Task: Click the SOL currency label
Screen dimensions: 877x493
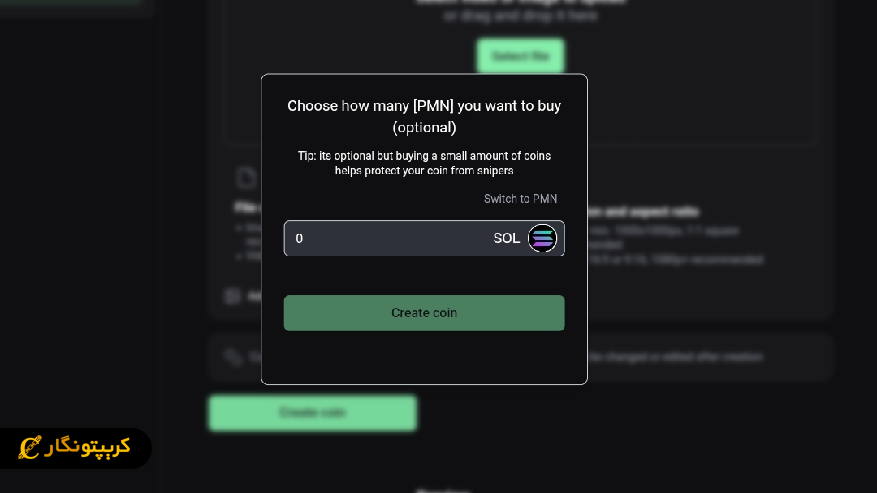Action: [x=506, y=238]
